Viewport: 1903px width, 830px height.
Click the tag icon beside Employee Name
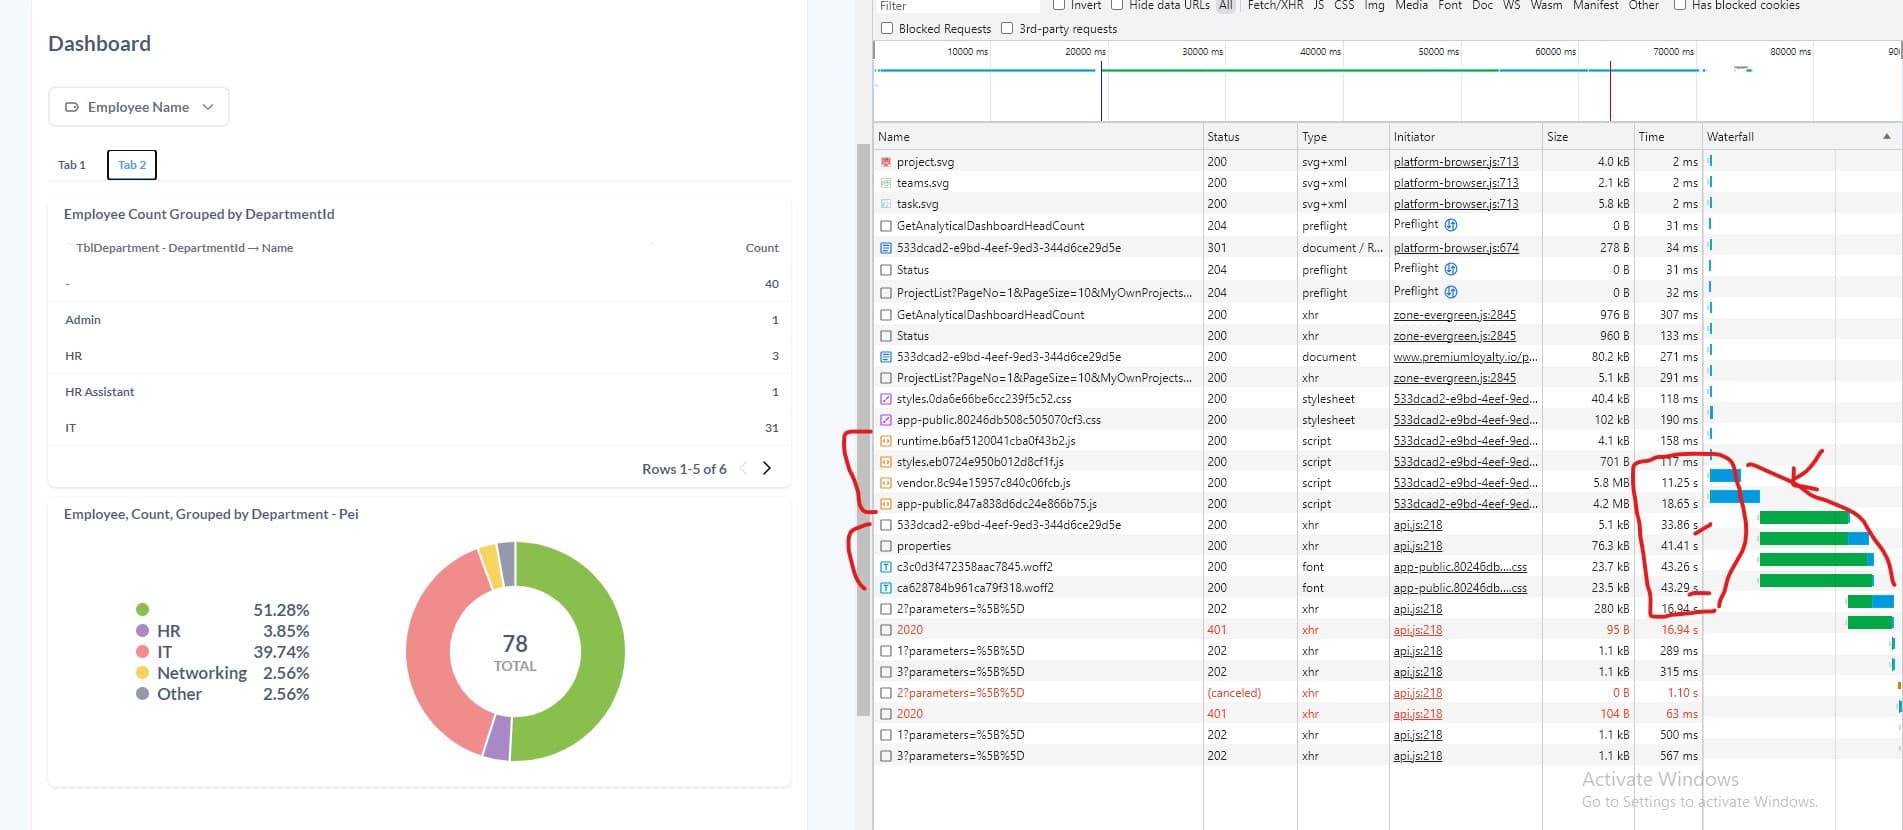(x=71, y=107)
